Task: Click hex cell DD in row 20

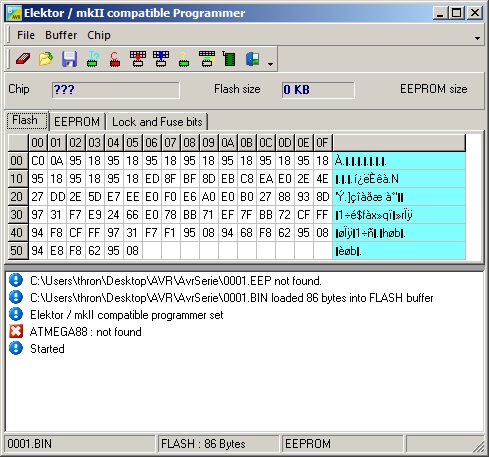Action: [x=57, y=197]
